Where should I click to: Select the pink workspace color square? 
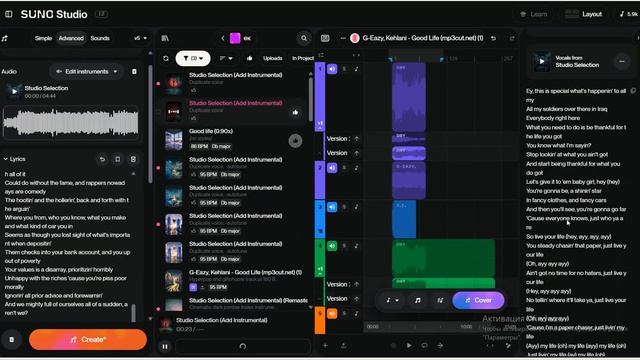tap(235, 38)
